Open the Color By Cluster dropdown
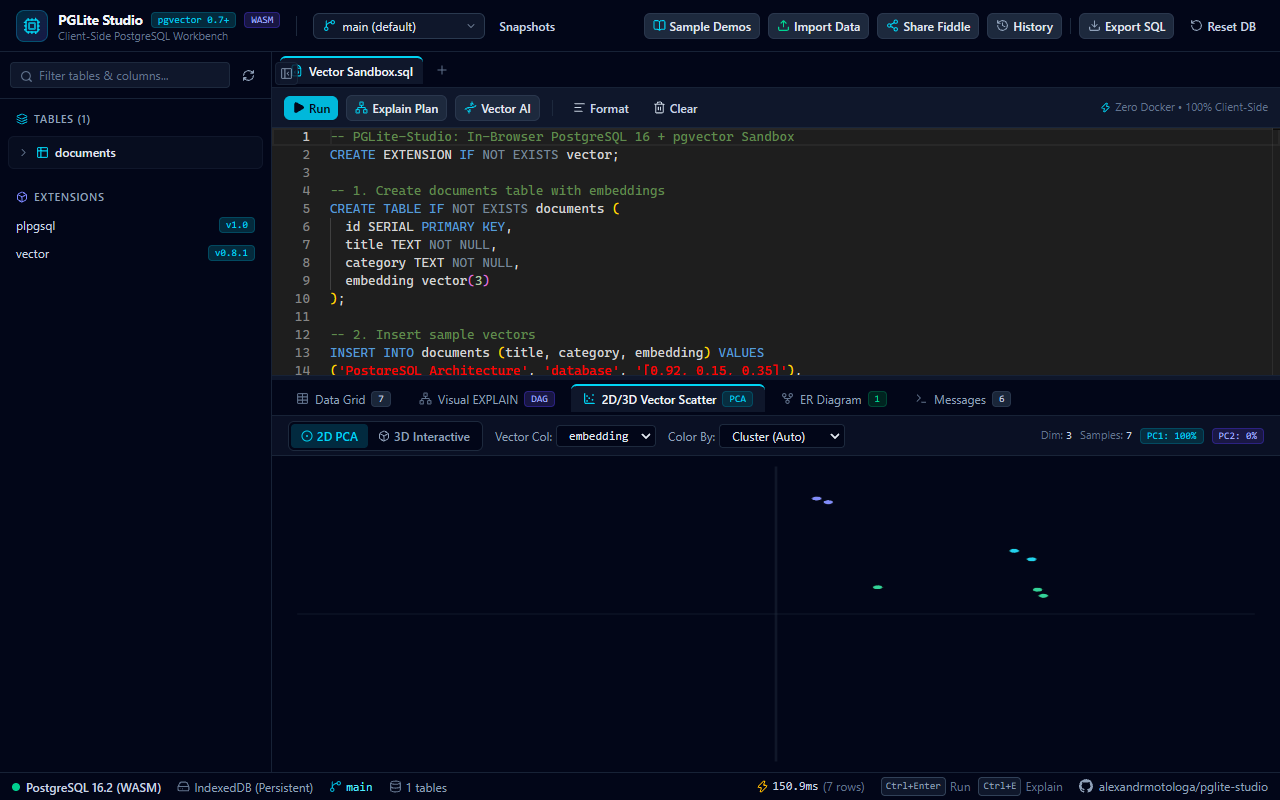The image size is (1280, 800). click(x=782, y=436)
